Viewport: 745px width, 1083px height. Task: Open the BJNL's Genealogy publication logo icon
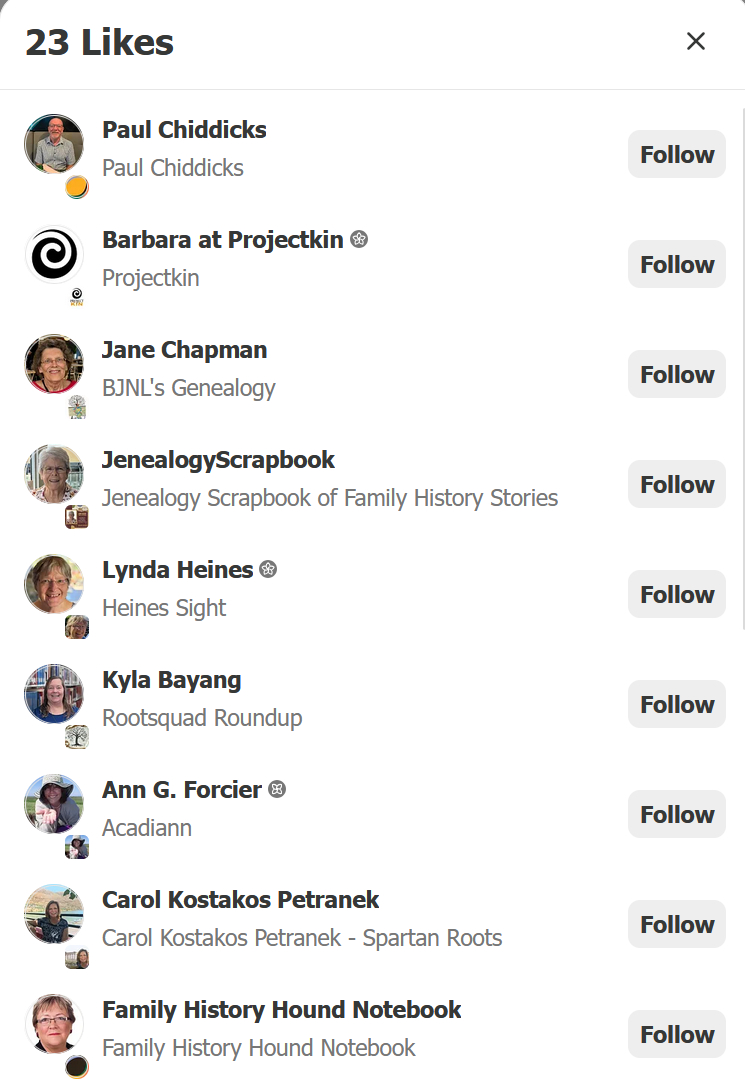[77, 407]
